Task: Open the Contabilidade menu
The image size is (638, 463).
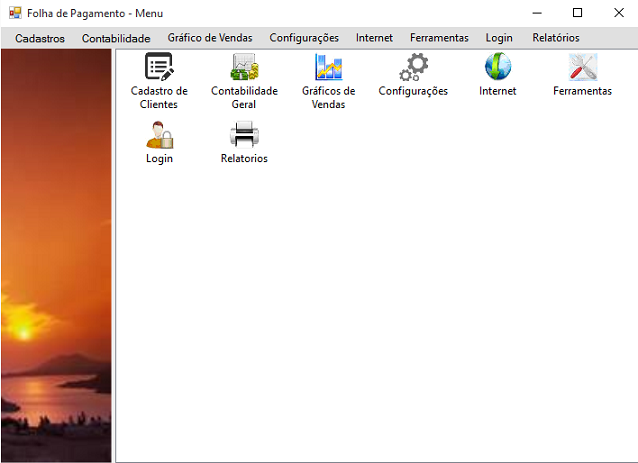Action: click(116, 38)
